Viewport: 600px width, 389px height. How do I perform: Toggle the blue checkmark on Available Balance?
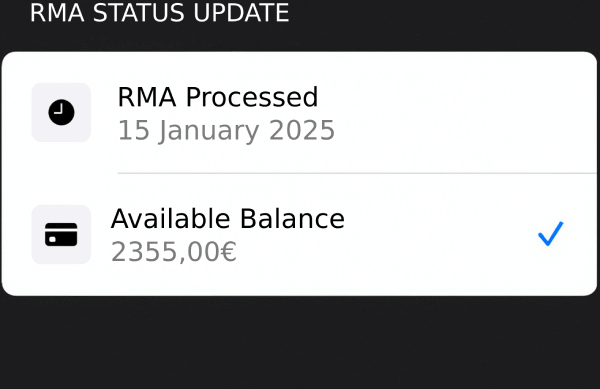(550, 233)
